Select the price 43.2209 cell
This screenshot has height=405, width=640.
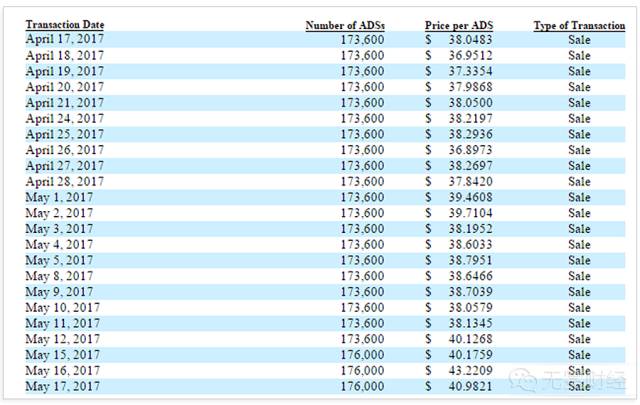pos(469,370)
